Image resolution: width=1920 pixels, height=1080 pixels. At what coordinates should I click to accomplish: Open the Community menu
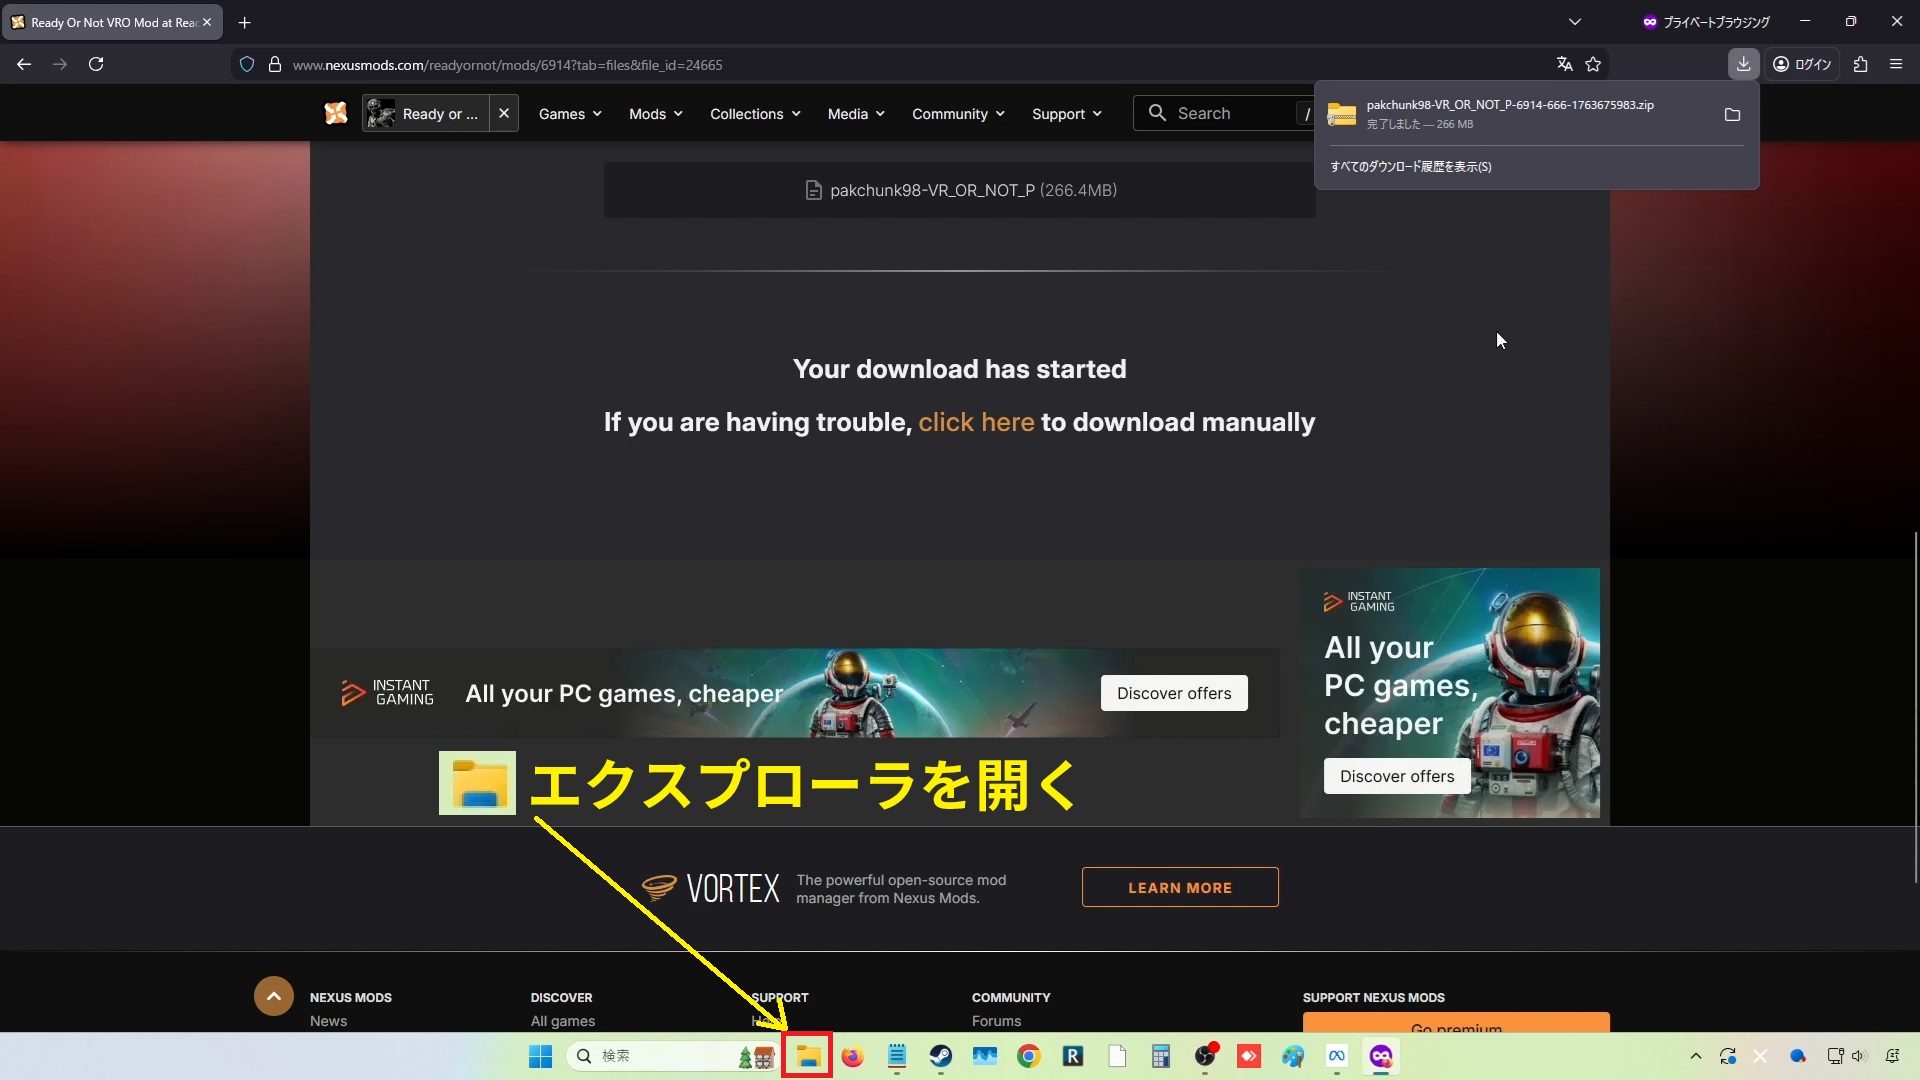(957, 114)
